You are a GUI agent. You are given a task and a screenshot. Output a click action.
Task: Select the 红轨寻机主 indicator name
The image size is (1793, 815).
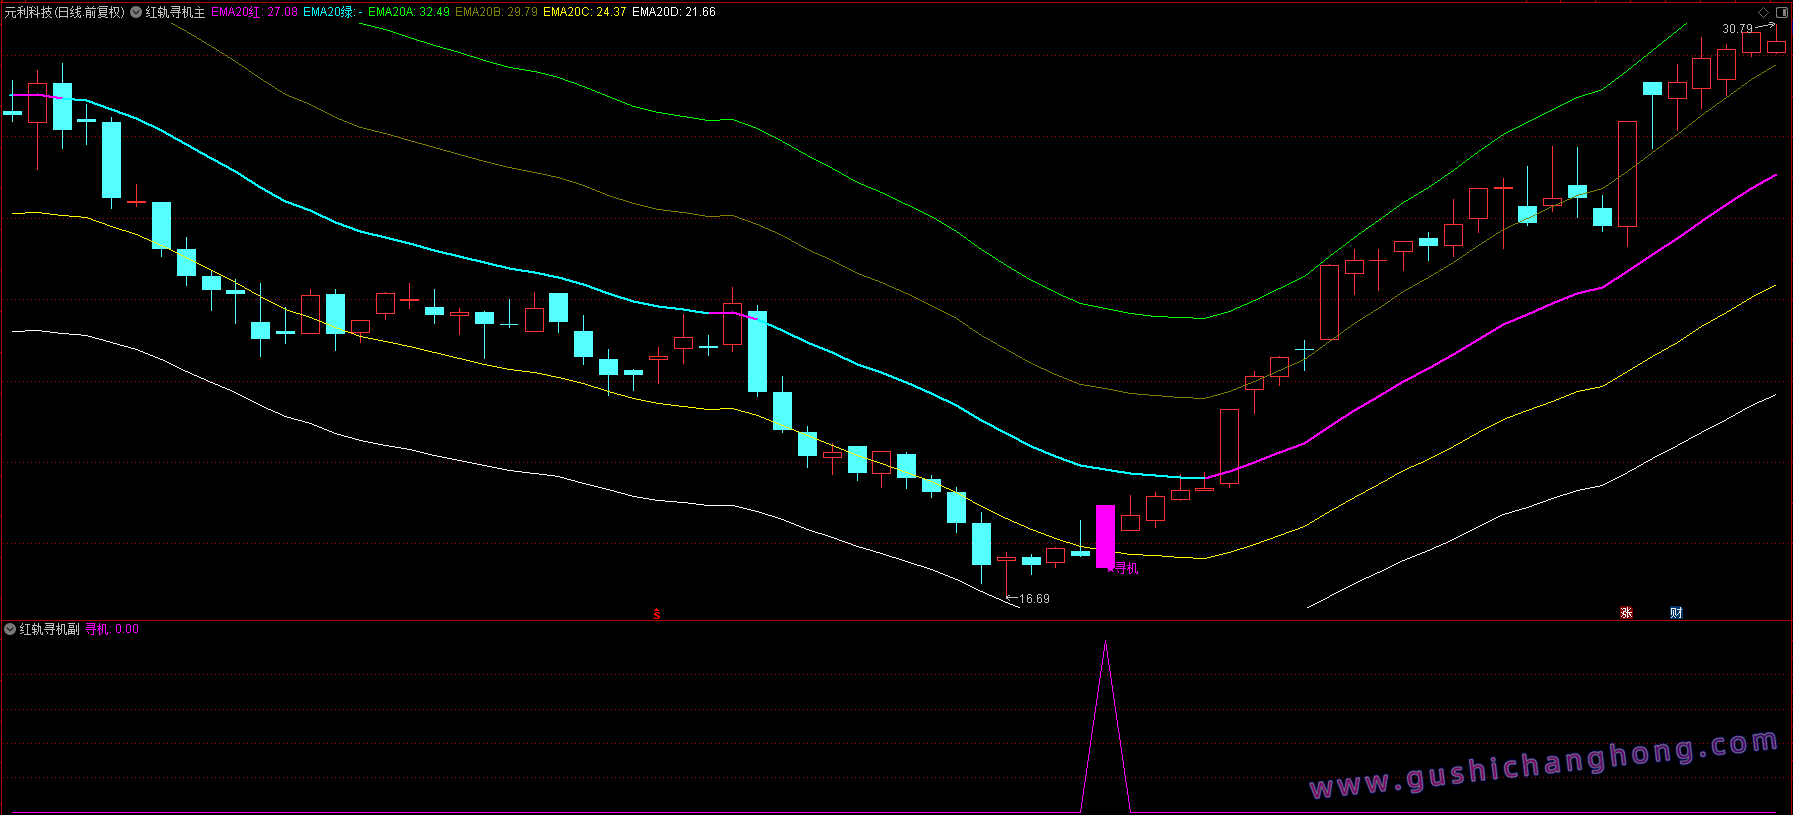(x=175, y=12)
